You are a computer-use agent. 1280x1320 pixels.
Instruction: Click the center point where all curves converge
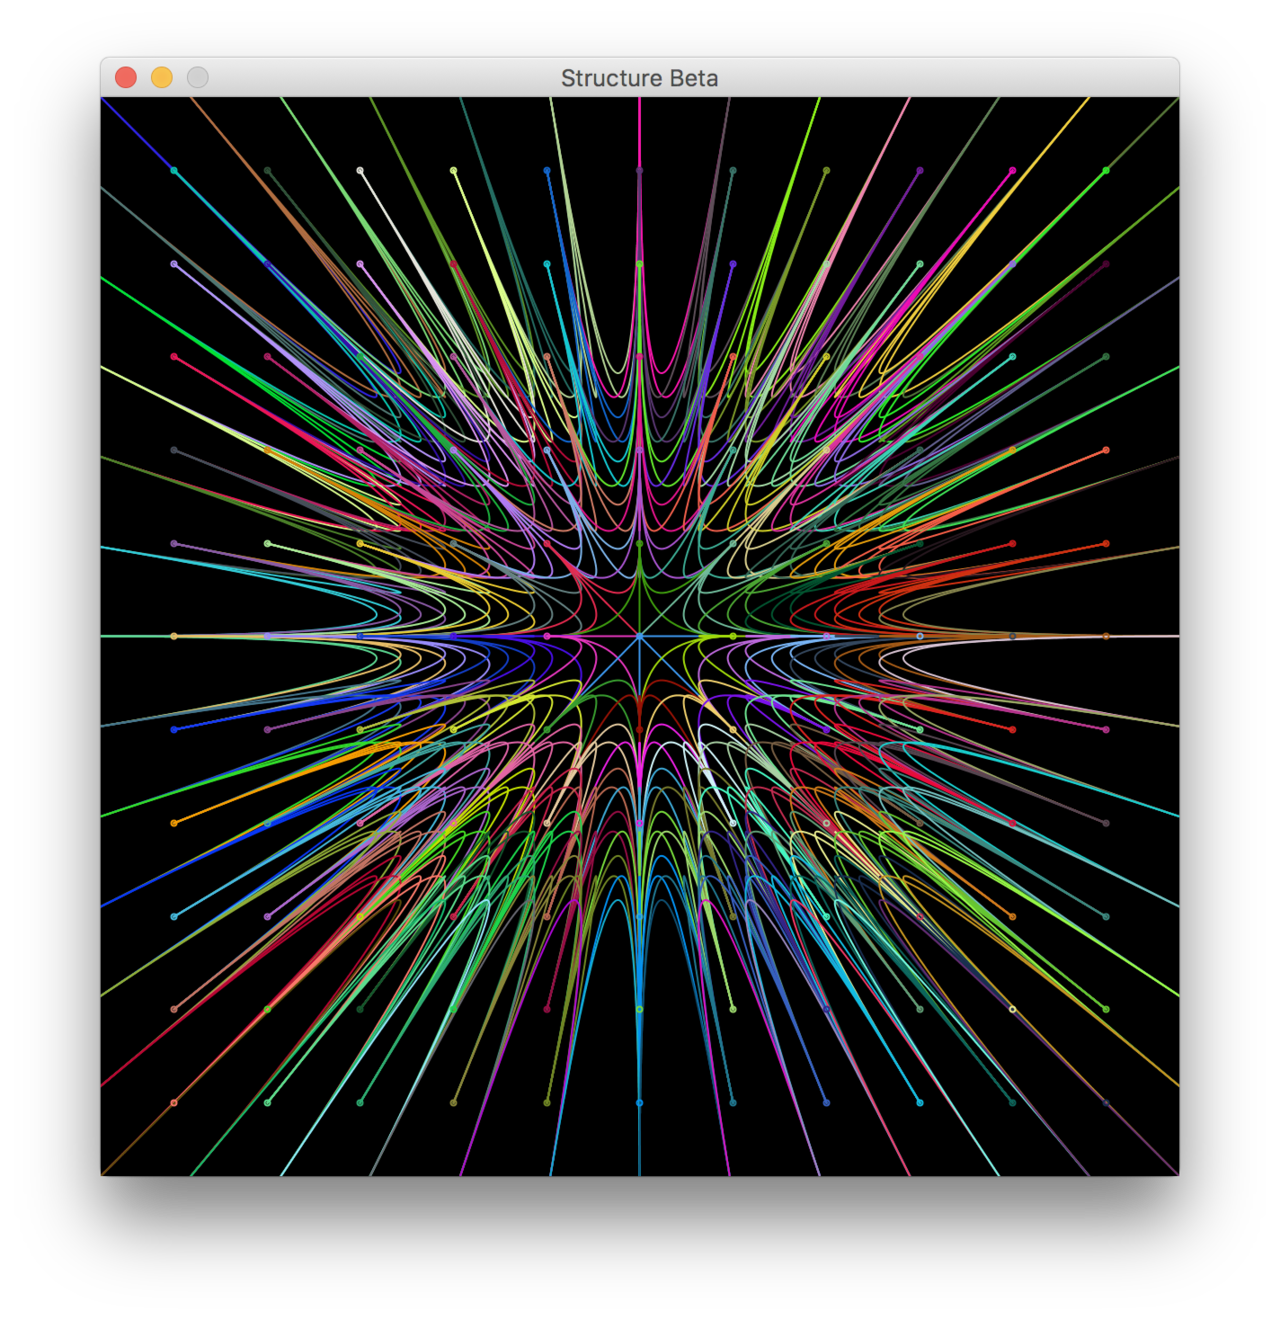coord(640,636)
